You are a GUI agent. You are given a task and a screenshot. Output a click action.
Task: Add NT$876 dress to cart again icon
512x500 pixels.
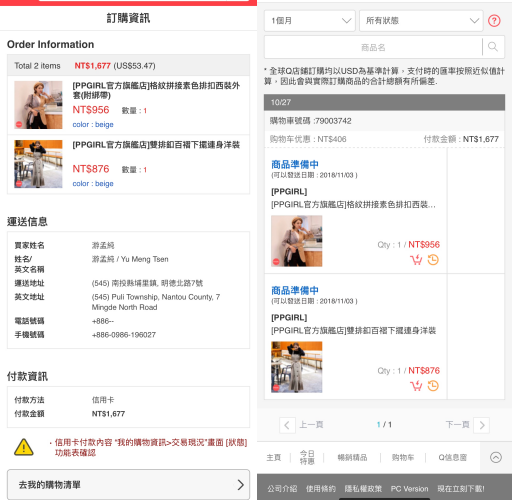pos(416,386)
